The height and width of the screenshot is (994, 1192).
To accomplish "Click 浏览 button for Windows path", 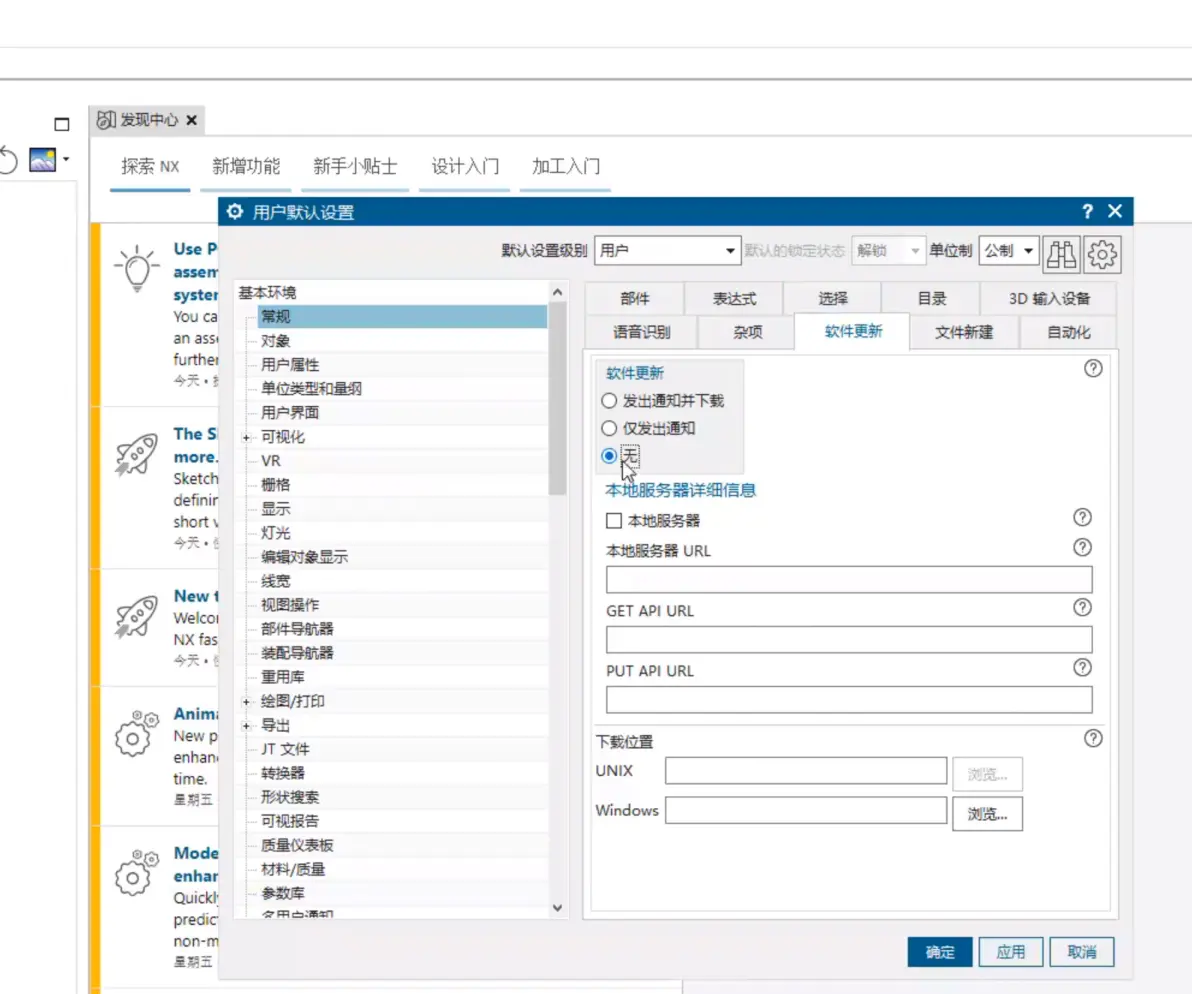I will tap(988, 814).
